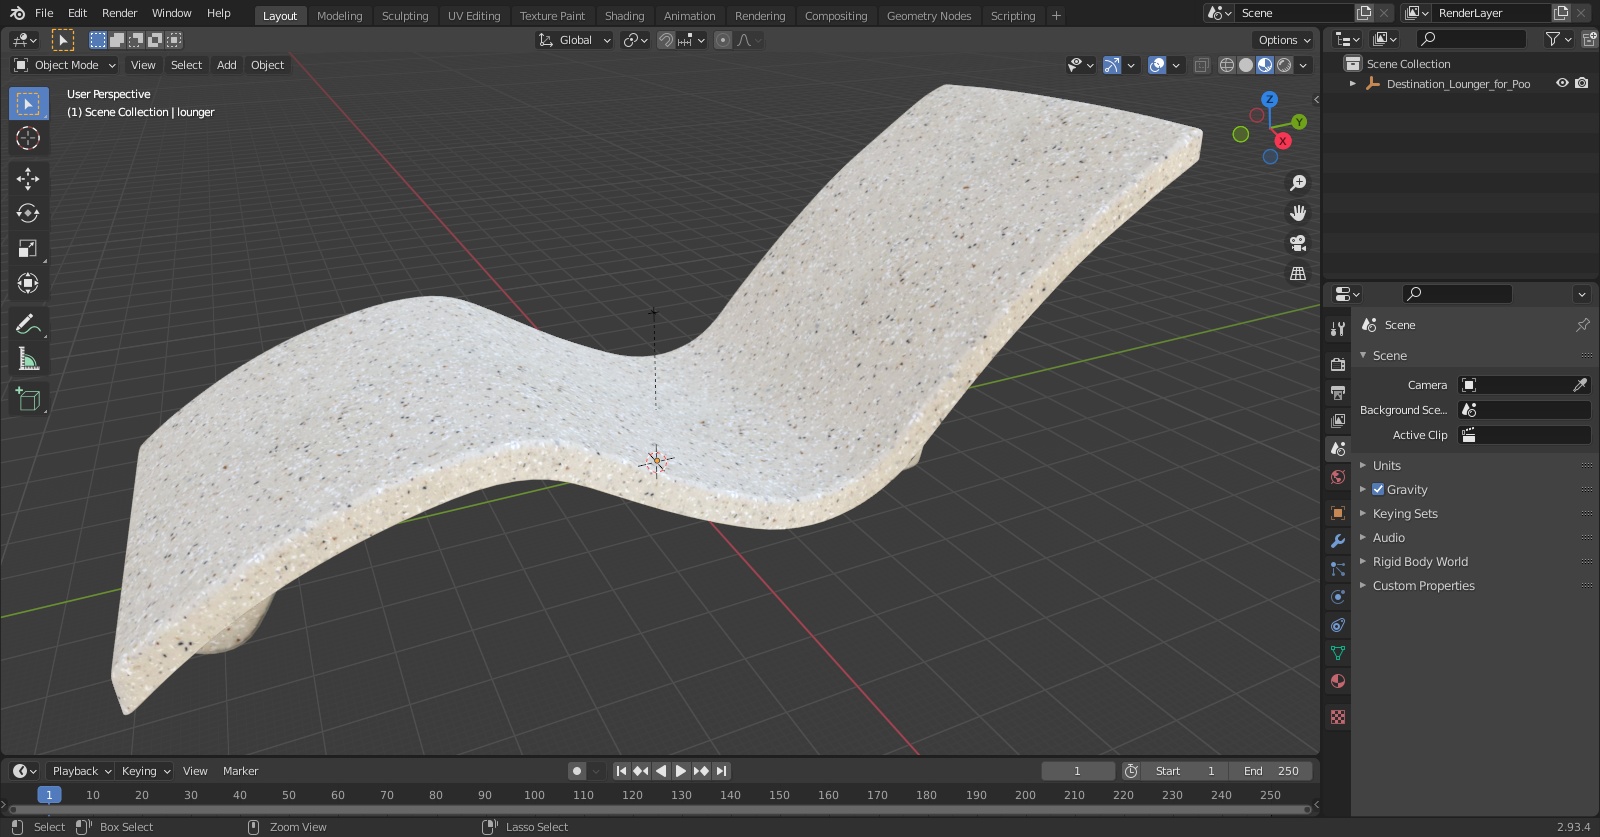Open the Physics properties tab
The width and height of the screenshot is (1600, 837).
(x=1337, y=597)
